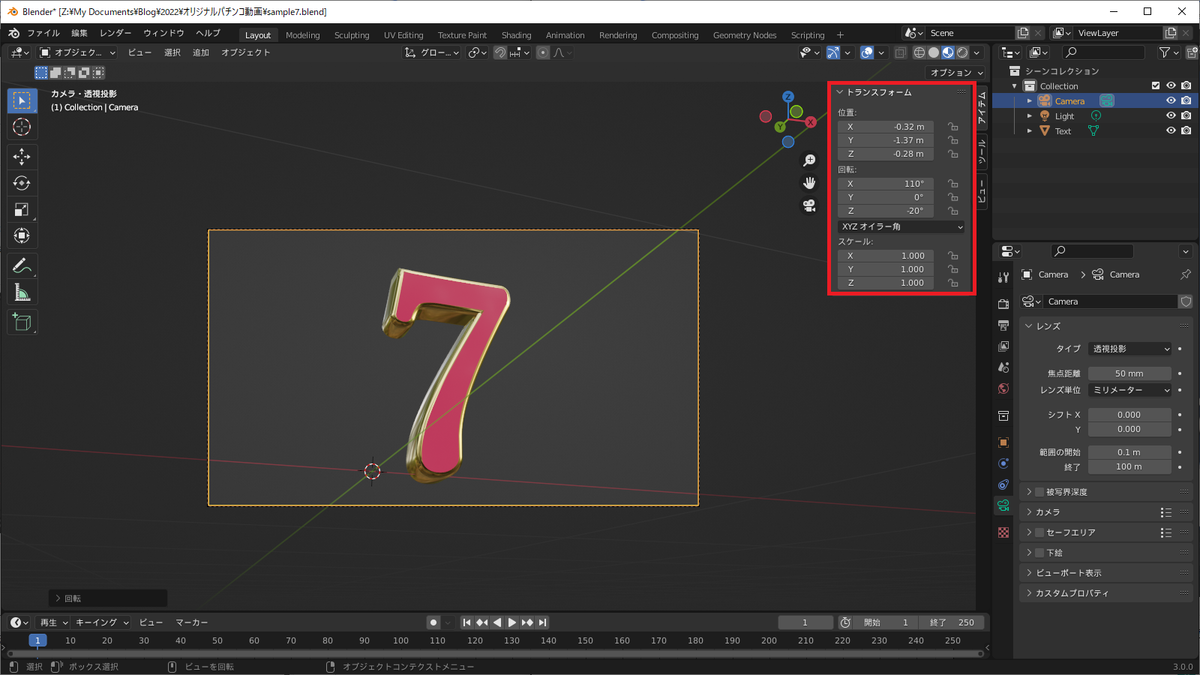Click the timeline frame marker 1
Screen dimensions: 1200x675
click(x=38, y=640)
